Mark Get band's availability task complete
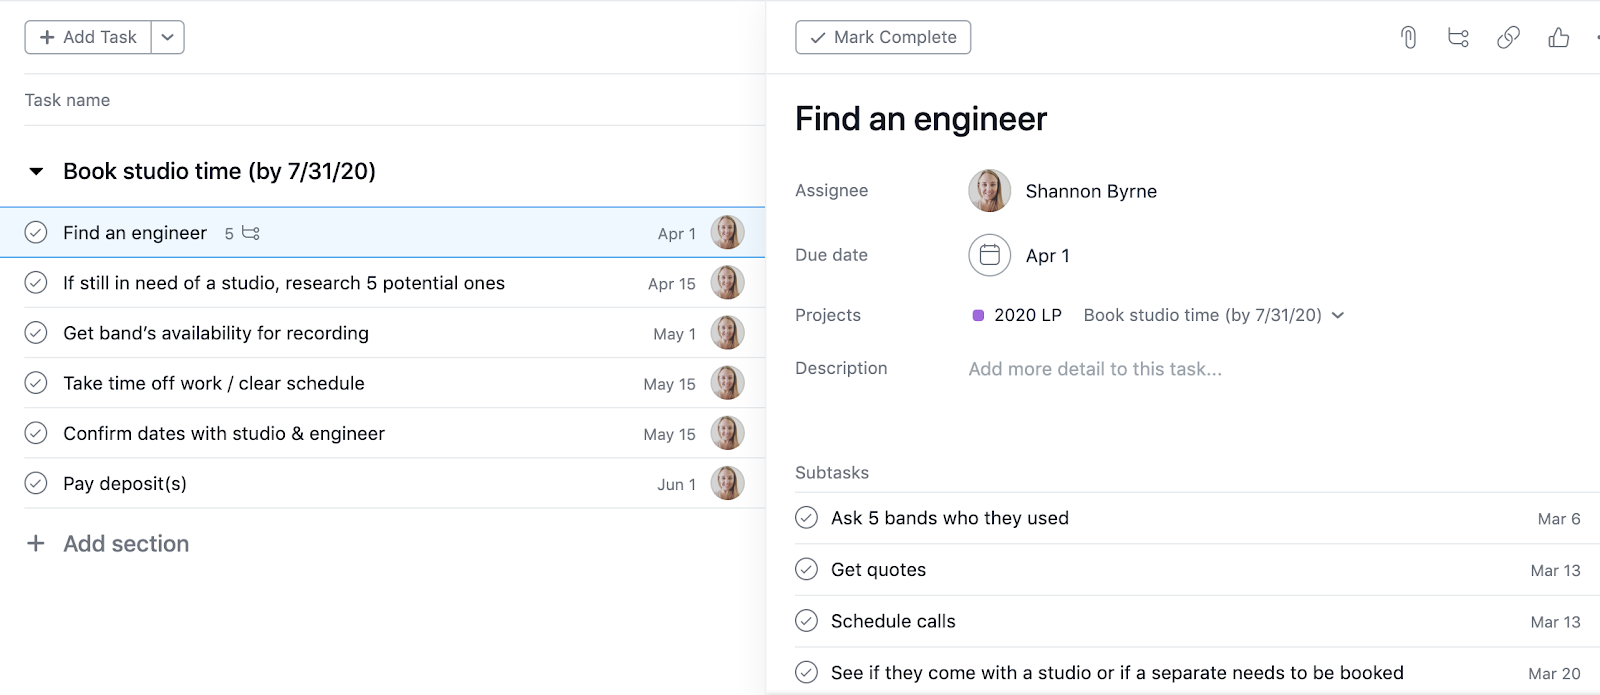Image resolution: width=1600 pixels, height=695 pixels. point(36,333)
